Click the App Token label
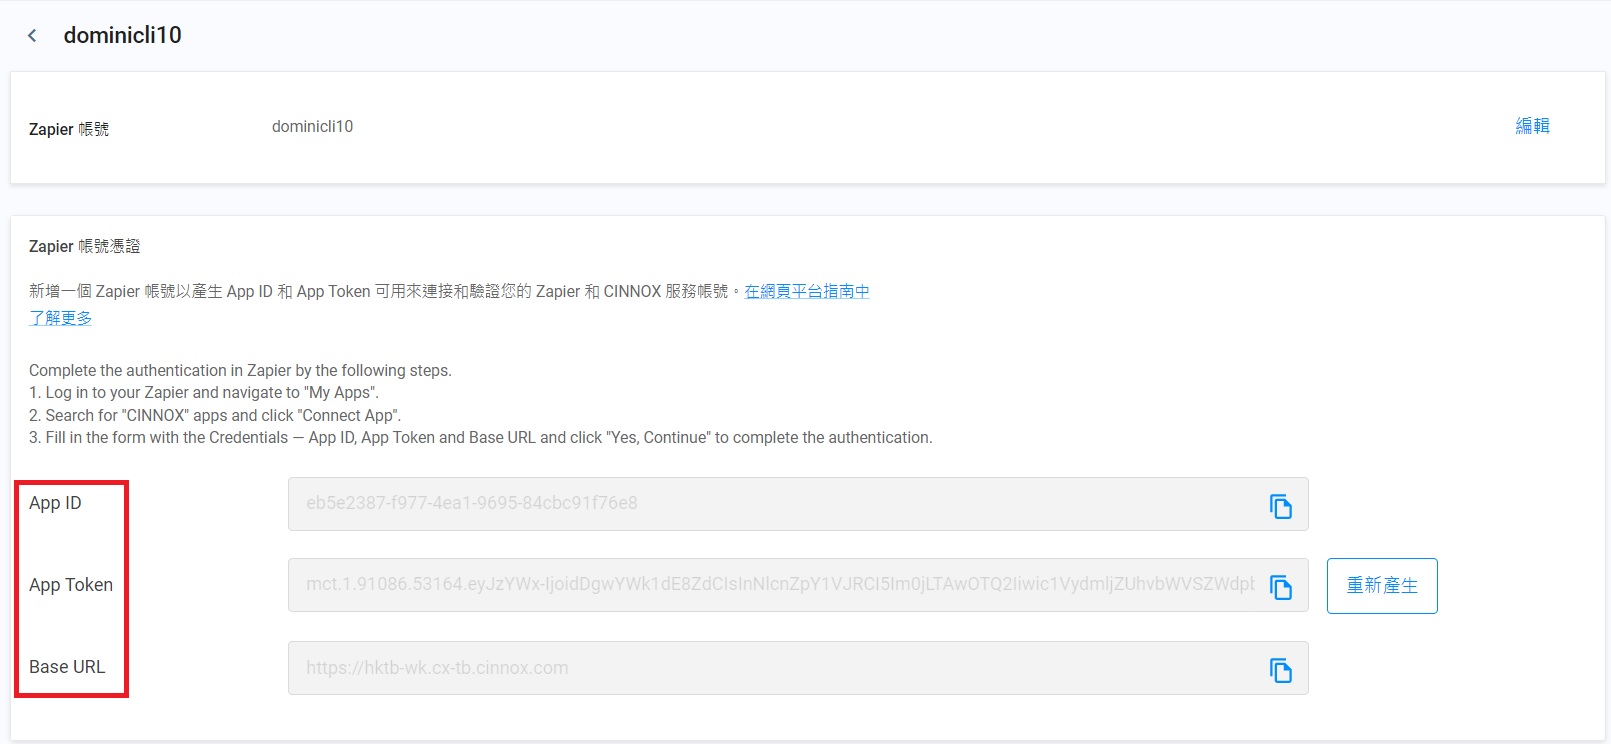 (71, 585)
